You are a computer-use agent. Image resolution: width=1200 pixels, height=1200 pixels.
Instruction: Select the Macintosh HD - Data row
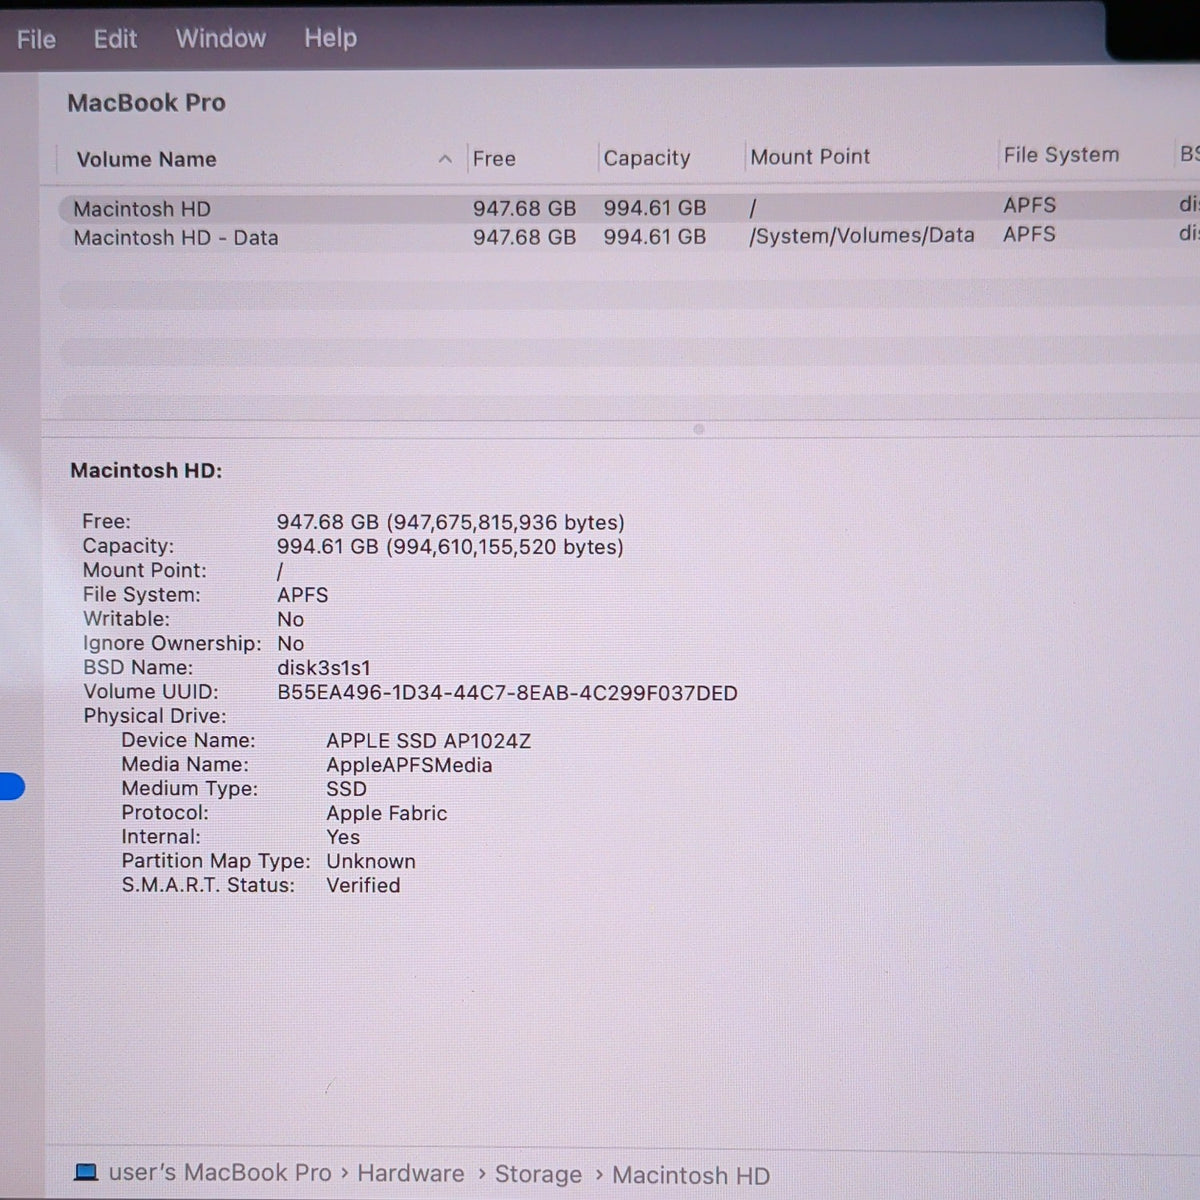pos(620,237)
